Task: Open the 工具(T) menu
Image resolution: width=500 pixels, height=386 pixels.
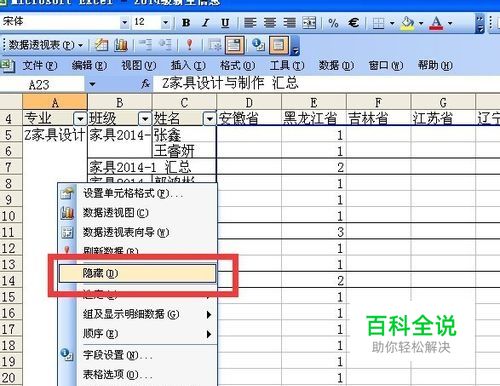Action: pyautogui.click(x=287, y=65)
